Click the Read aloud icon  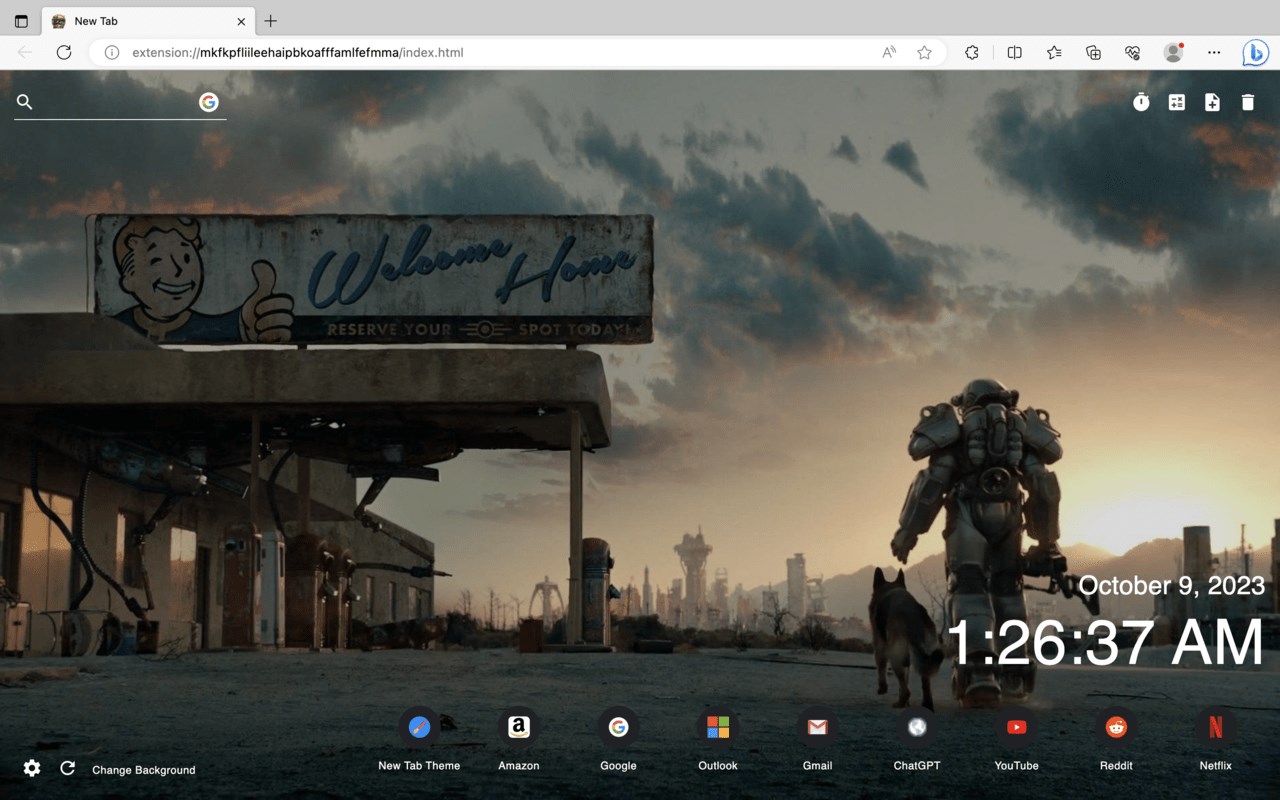pos(889,52)
